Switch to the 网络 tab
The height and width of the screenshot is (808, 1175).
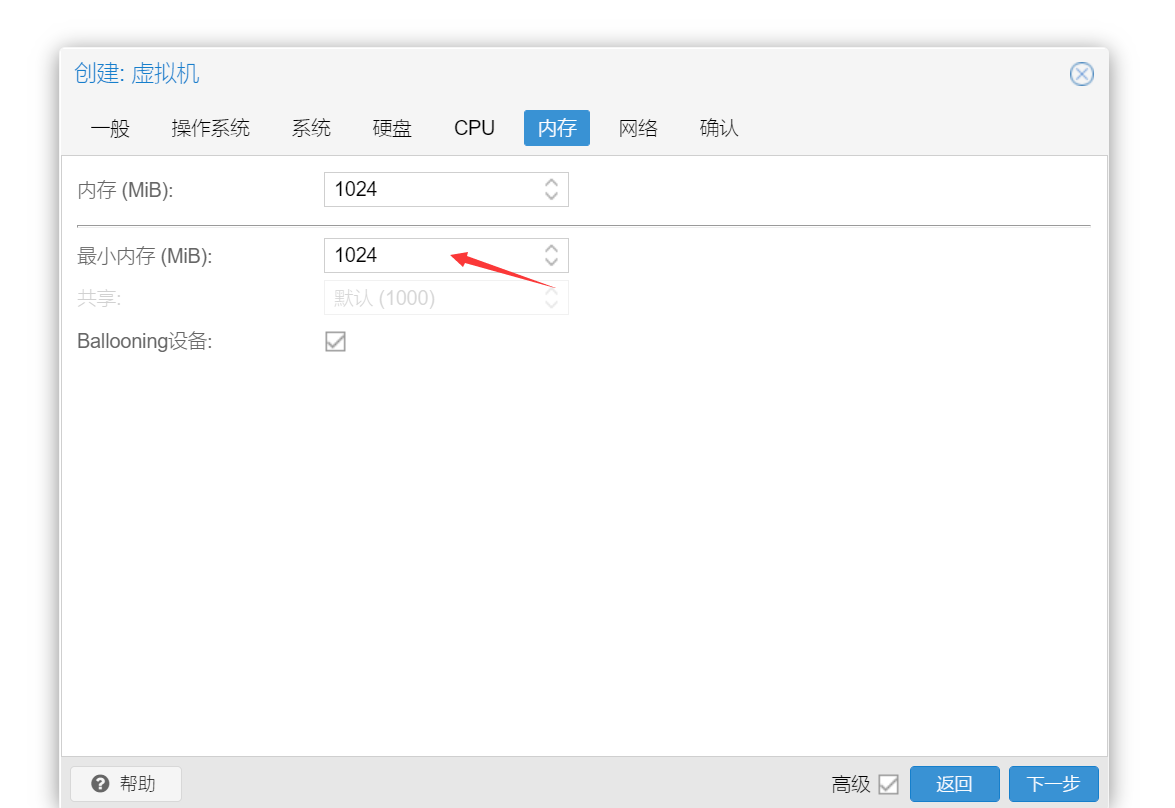coord(638,128)
